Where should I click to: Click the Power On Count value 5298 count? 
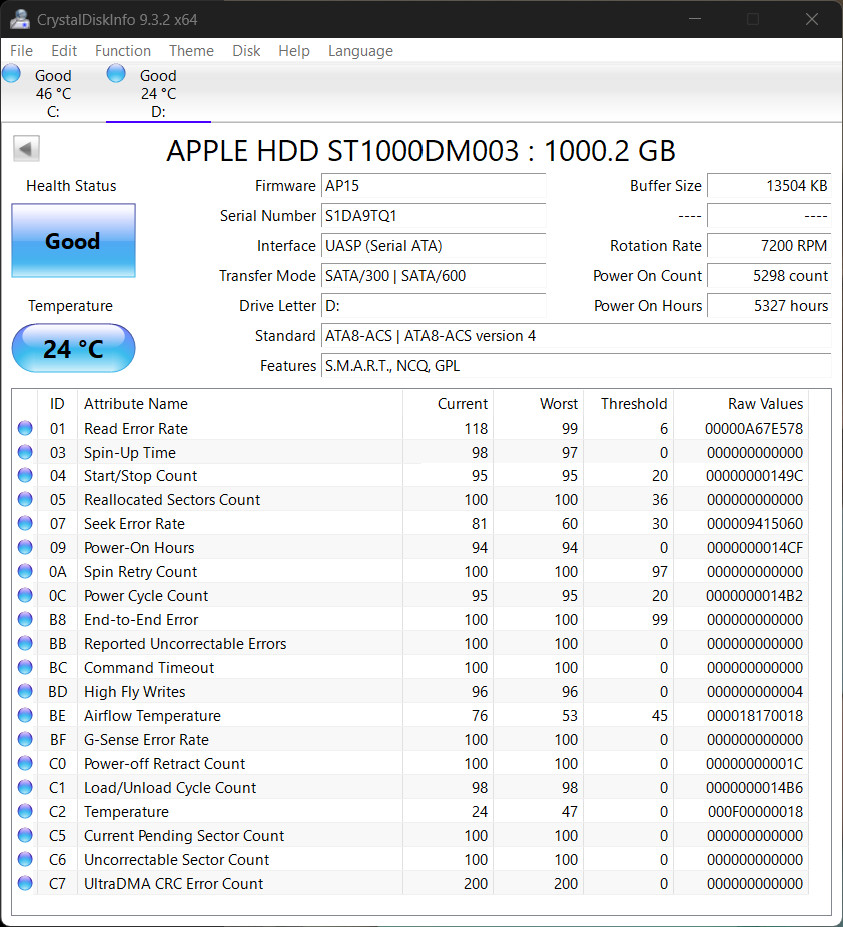[x=769, y=276]
